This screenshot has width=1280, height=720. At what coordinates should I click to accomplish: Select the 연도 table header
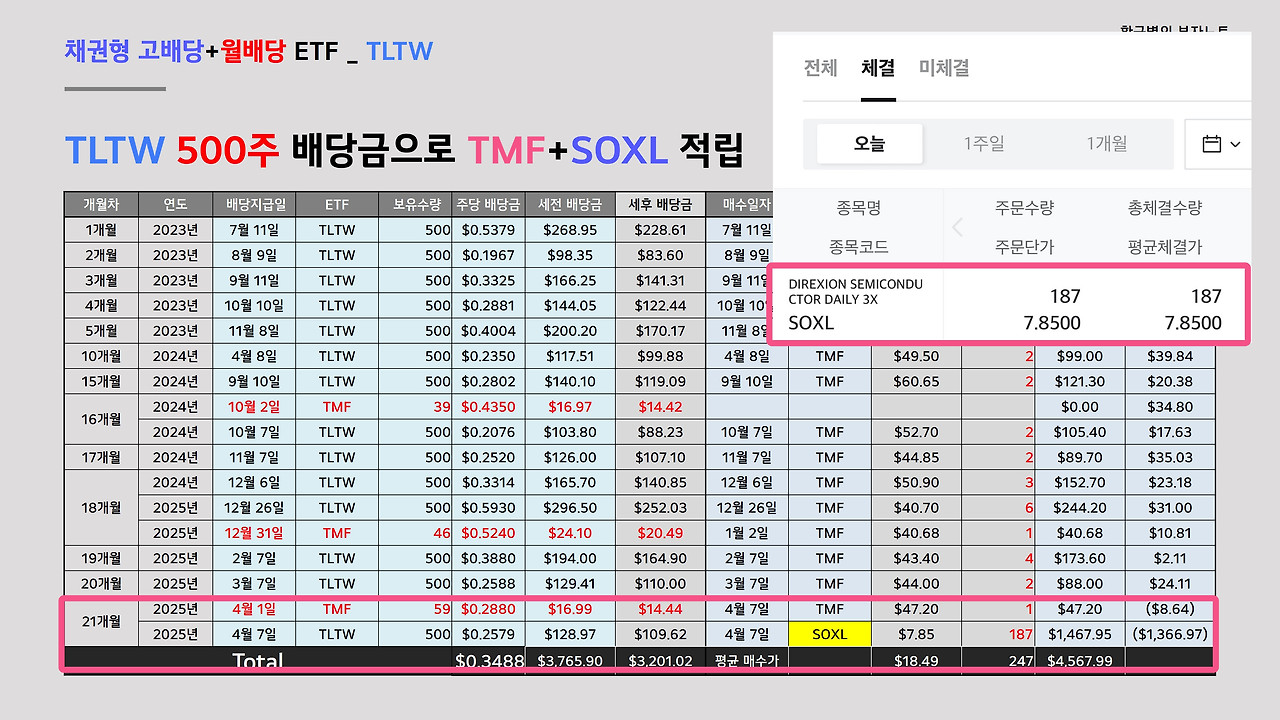(176, 204)
